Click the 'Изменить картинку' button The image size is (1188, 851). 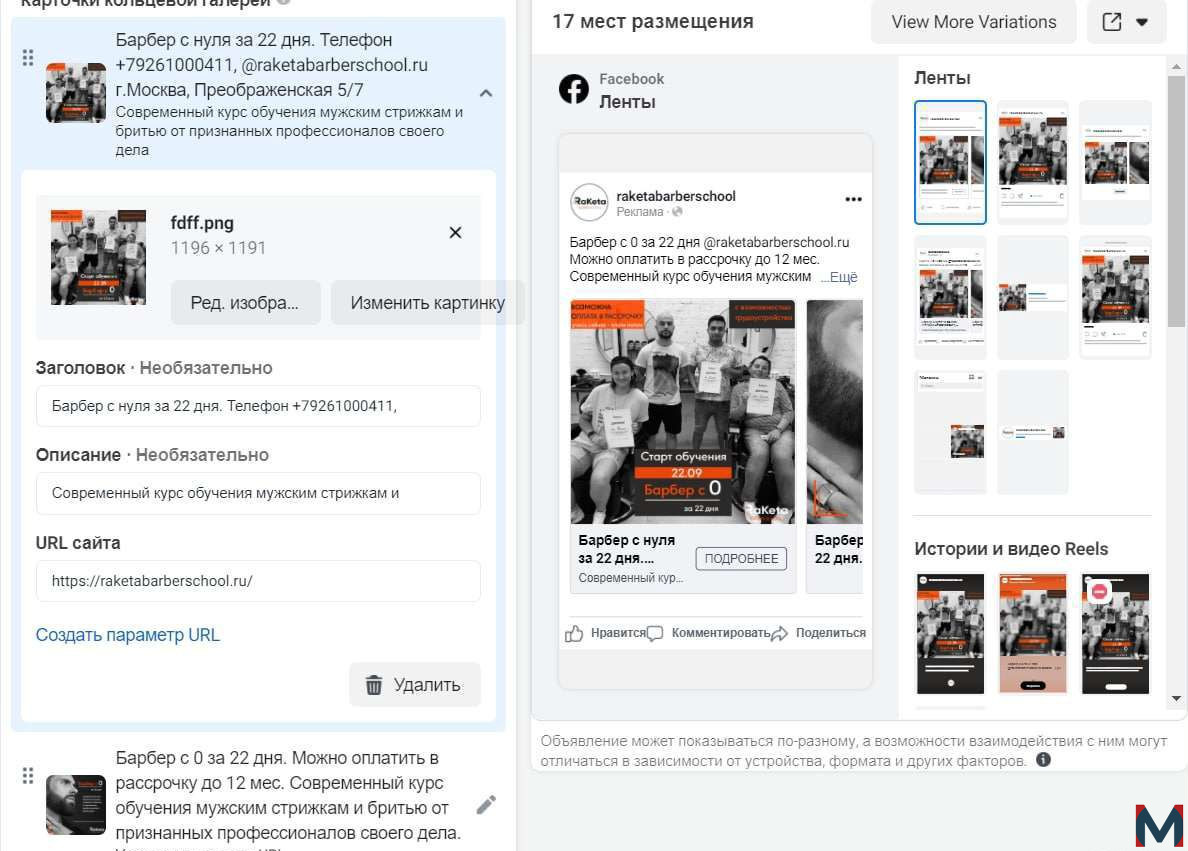[x=427, y=302]
